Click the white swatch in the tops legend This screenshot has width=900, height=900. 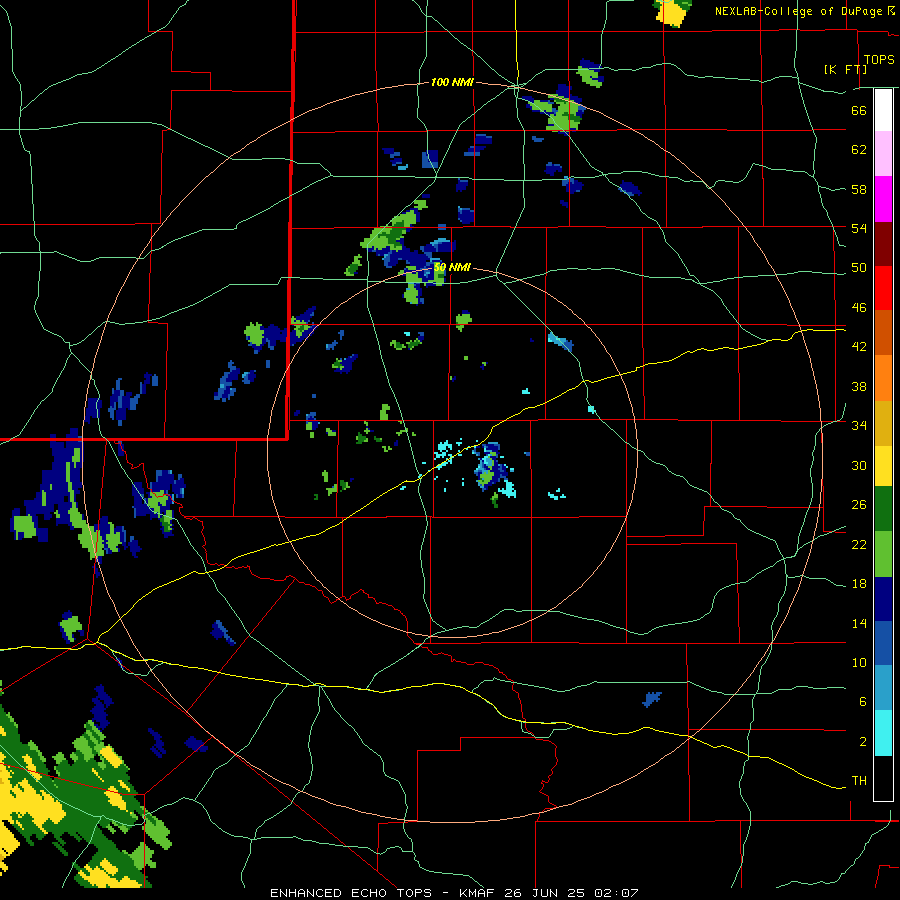(883, 110)
